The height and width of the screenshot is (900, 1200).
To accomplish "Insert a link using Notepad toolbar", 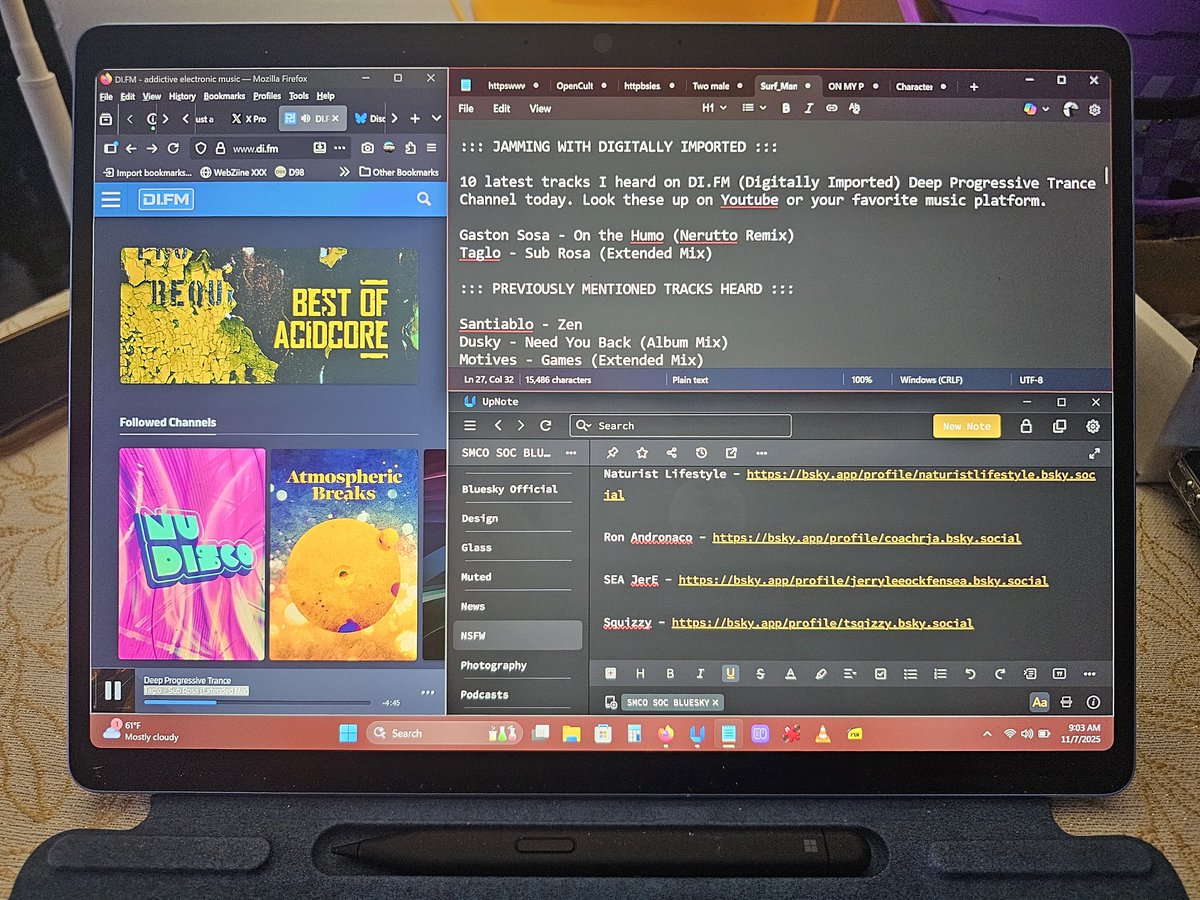I will [831, 108].
